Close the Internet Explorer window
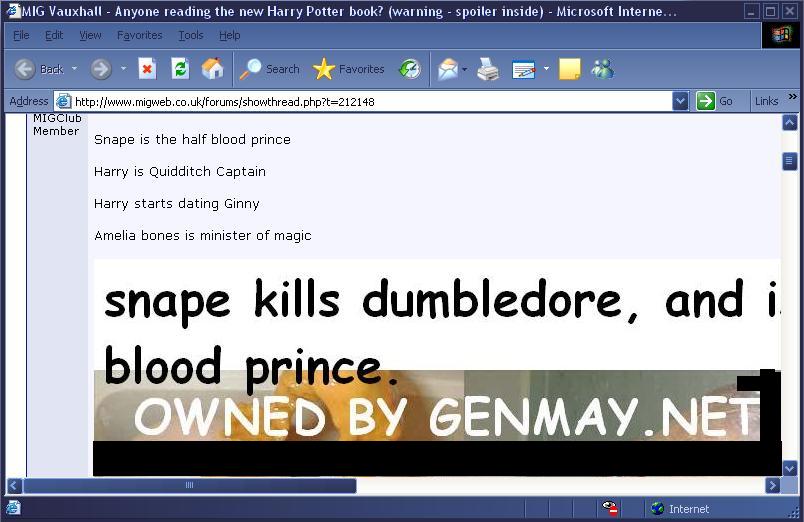Image resolution: width=804 pixels, height=522 pixels. coord(789,11)
